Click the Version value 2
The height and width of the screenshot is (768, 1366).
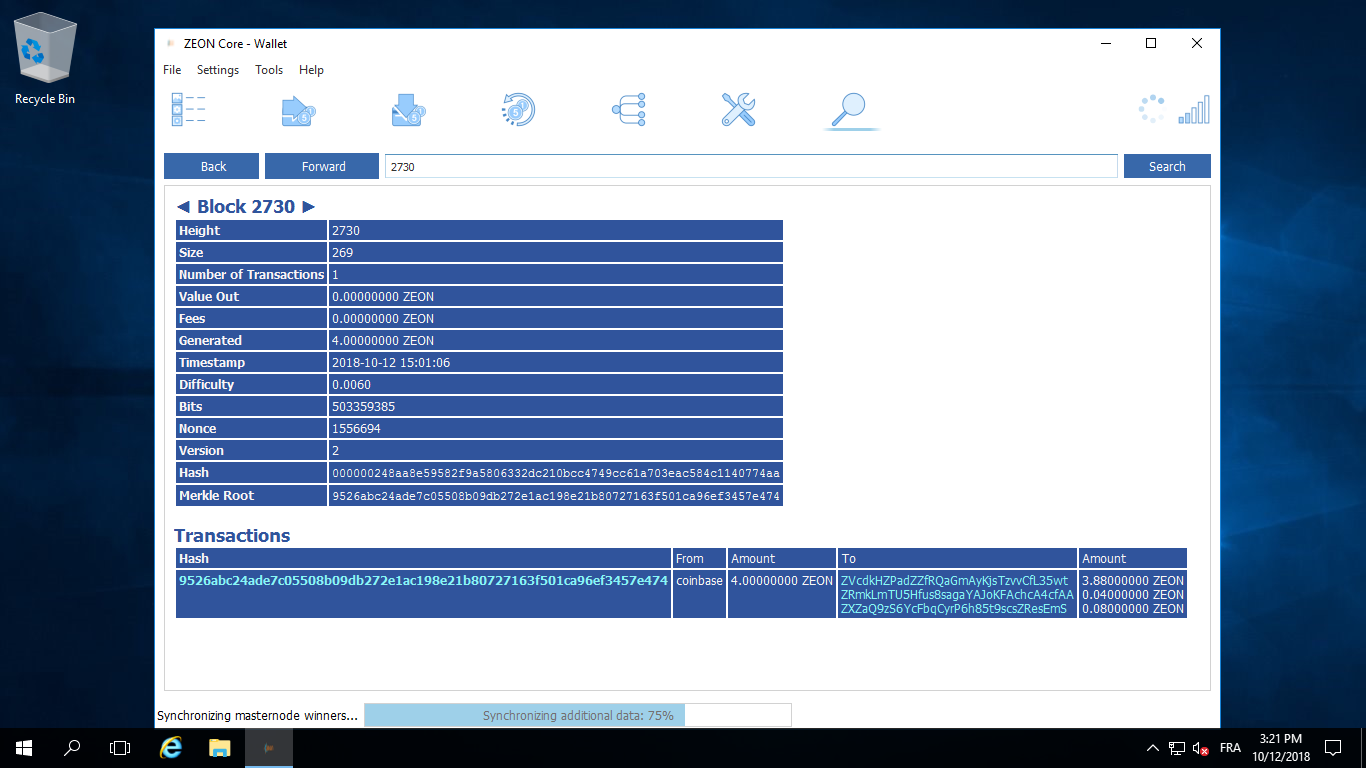[336, 450]
